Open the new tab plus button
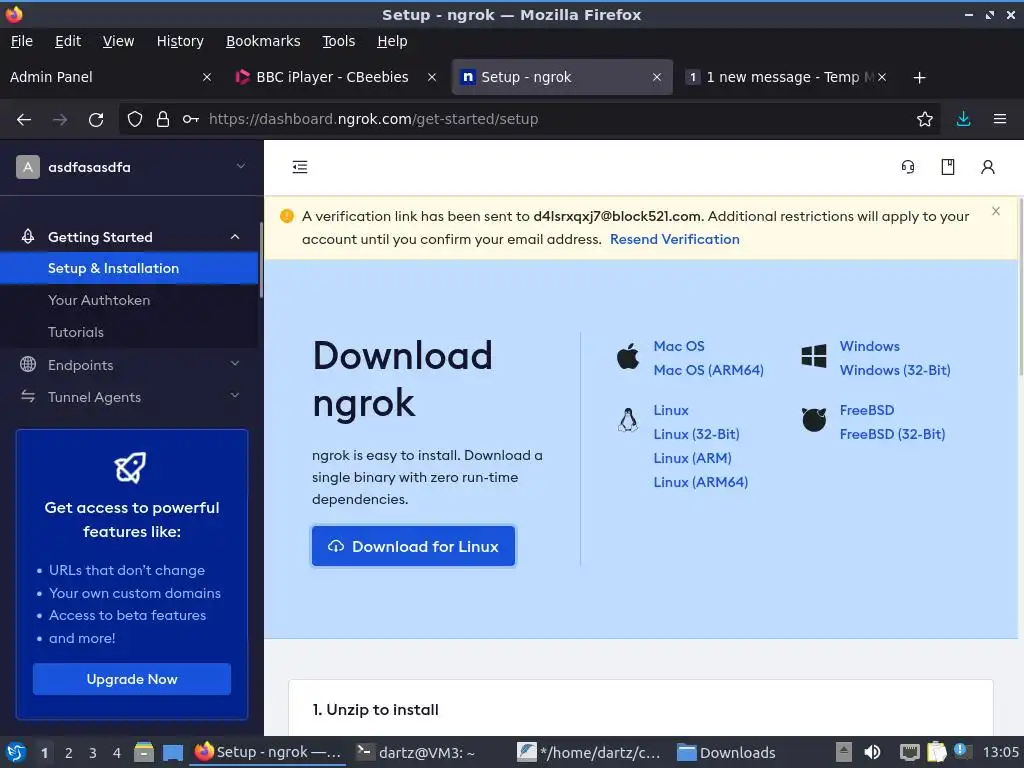Viewport: 1024px width, 768px height. (x=920, y=78)
